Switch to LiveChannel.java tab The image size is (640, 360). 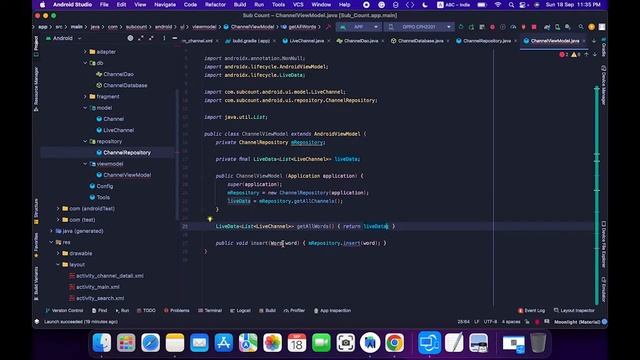306,41
